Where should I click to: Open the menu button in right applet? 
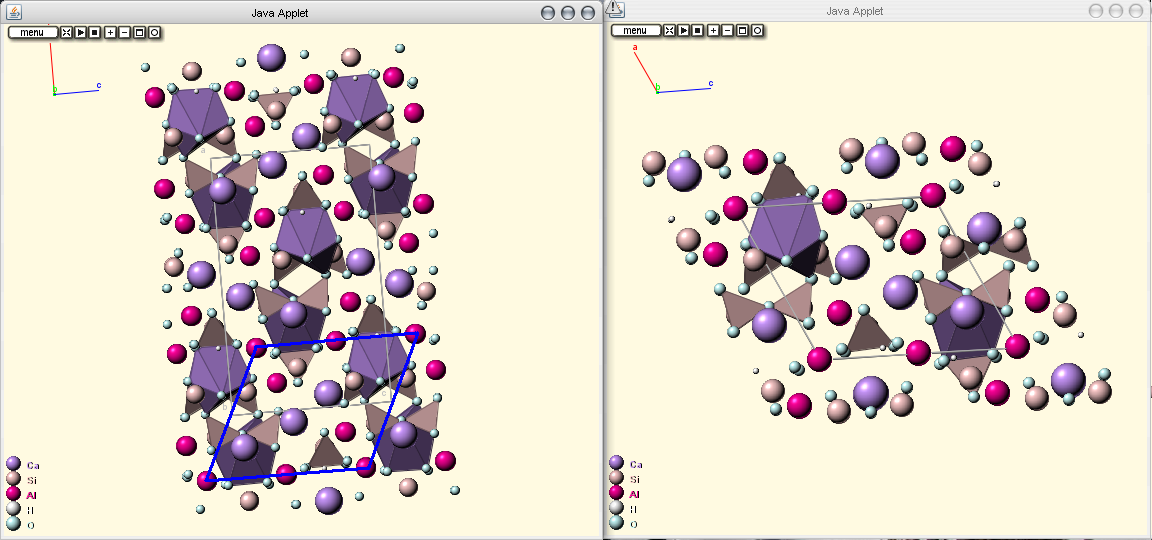pyautogui.click(x=636, y=30)
